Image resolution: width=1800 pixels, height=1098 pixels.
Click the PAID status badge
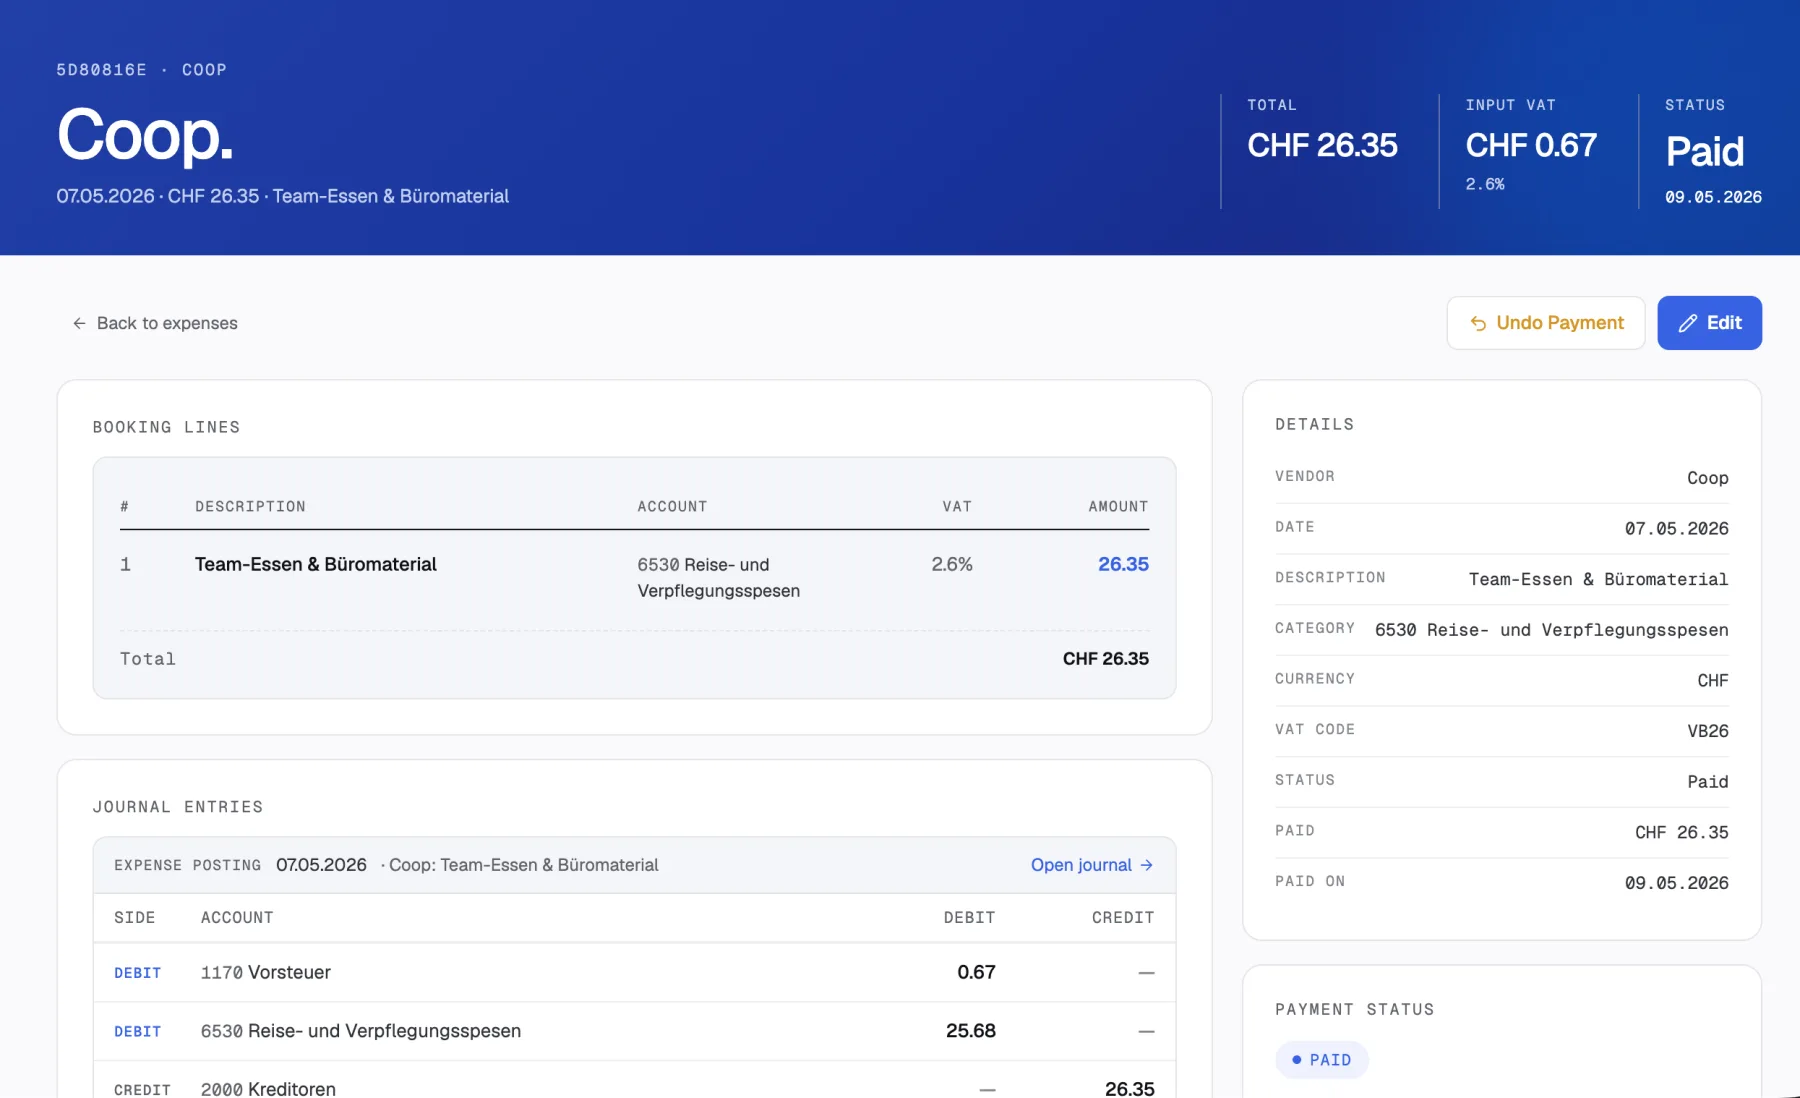(1322, 1060)
